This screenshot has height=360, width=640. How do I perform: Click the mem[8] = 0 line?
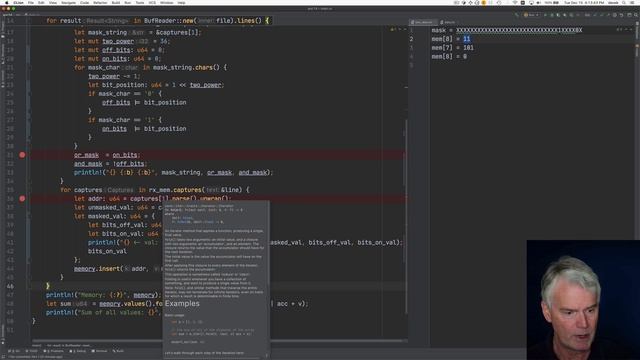(x=449, y=56)
